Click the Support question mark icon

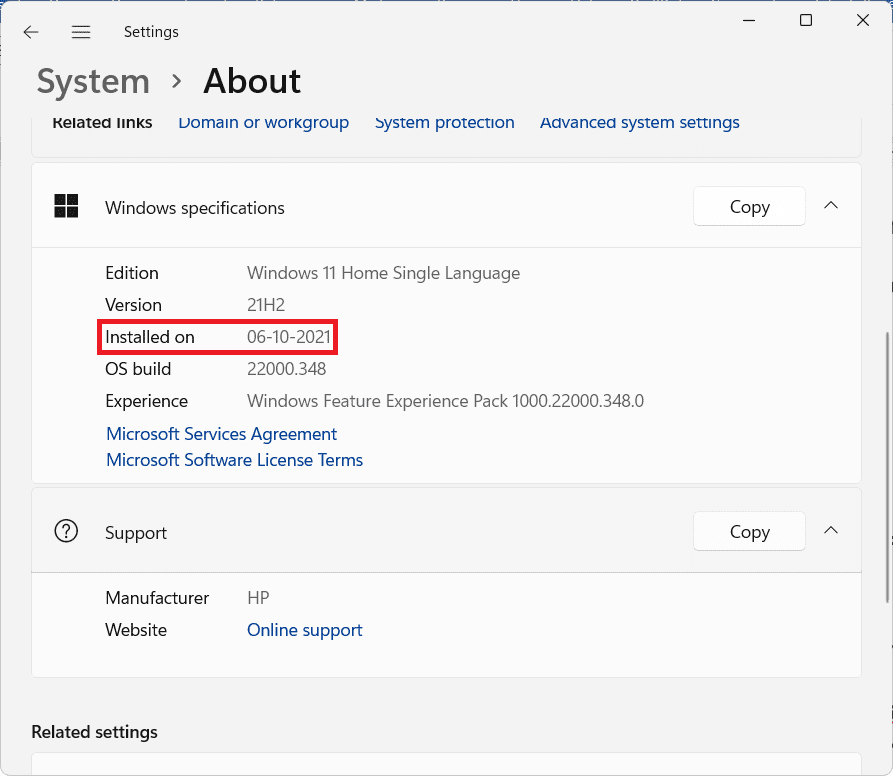[x=66, y=531]
